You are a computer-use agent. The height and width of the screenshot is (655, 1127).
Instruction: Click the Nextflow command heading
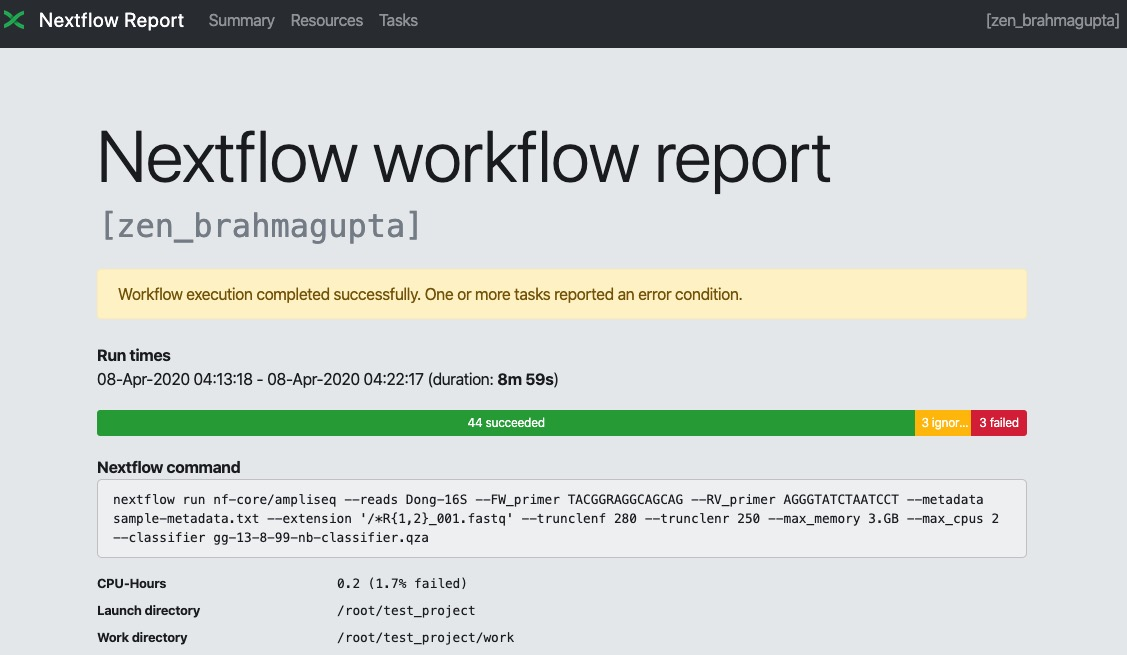click(x=169, y=467)
